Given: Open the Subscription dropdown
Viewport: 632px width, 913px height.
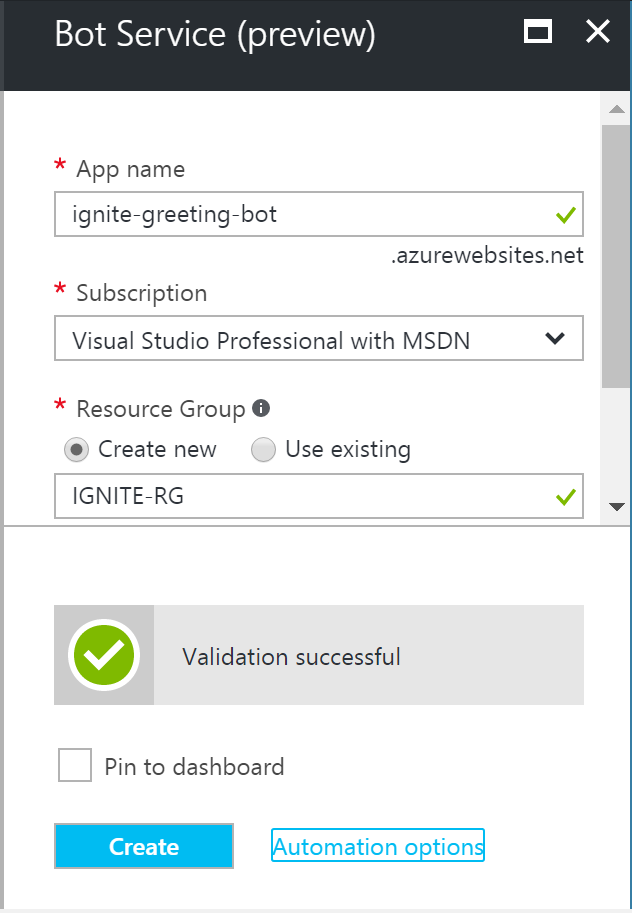Looking at the screenshot, I should [318, 338].
